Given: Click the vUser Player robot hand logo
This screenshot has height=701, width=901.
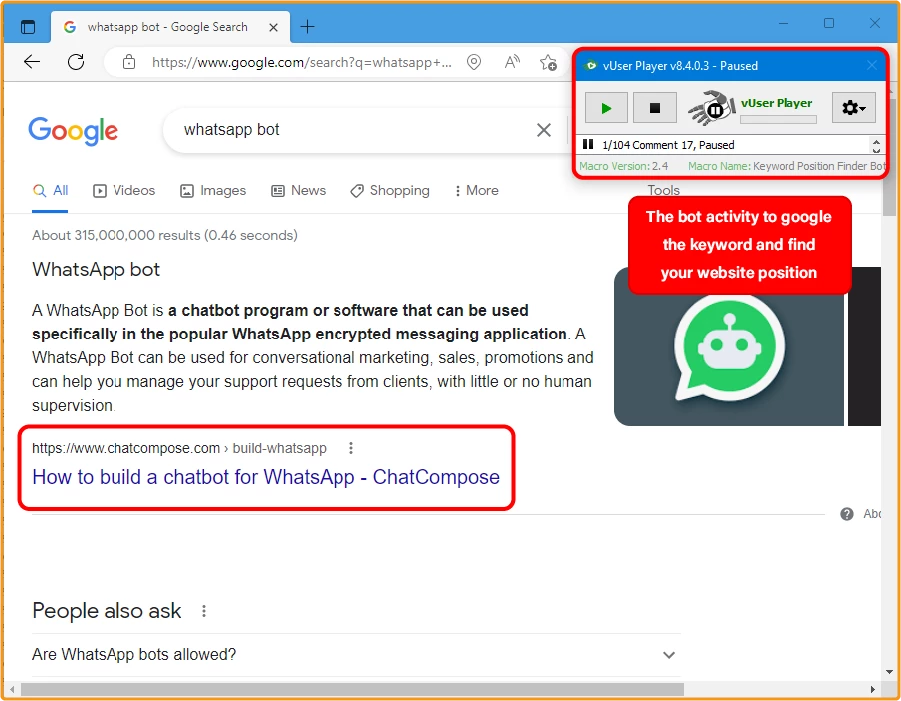Looking at the screenshot, I should coord(711,107).
